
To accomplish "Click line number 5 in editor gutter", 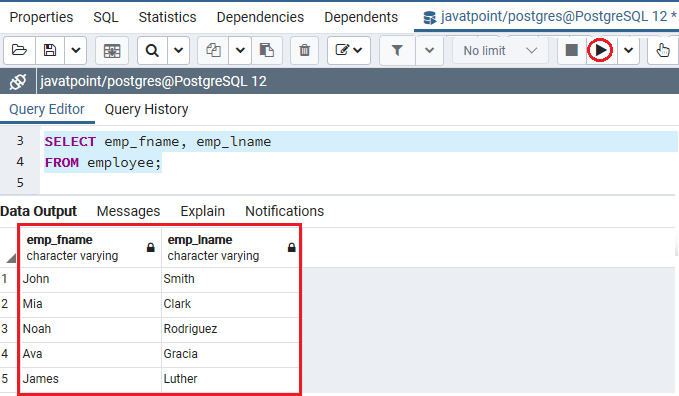I will click(20, 183).
